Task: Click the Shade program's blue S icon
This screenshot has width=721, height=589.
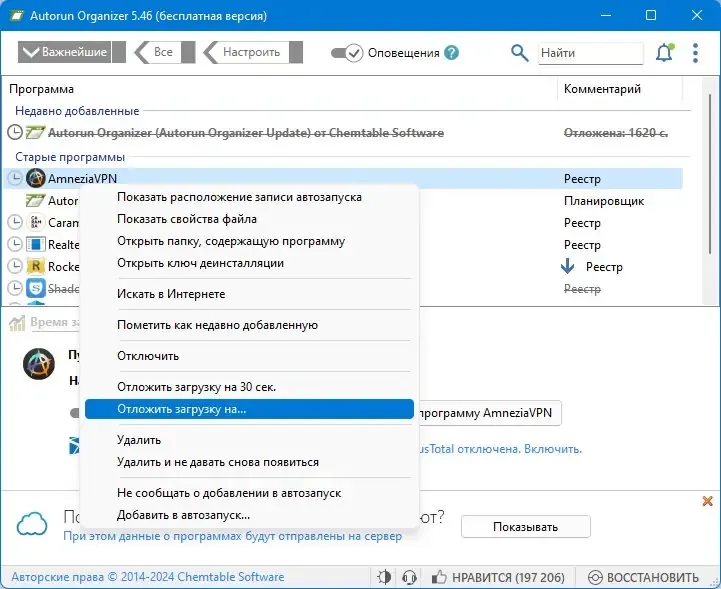Action: [x=35, y=288]
